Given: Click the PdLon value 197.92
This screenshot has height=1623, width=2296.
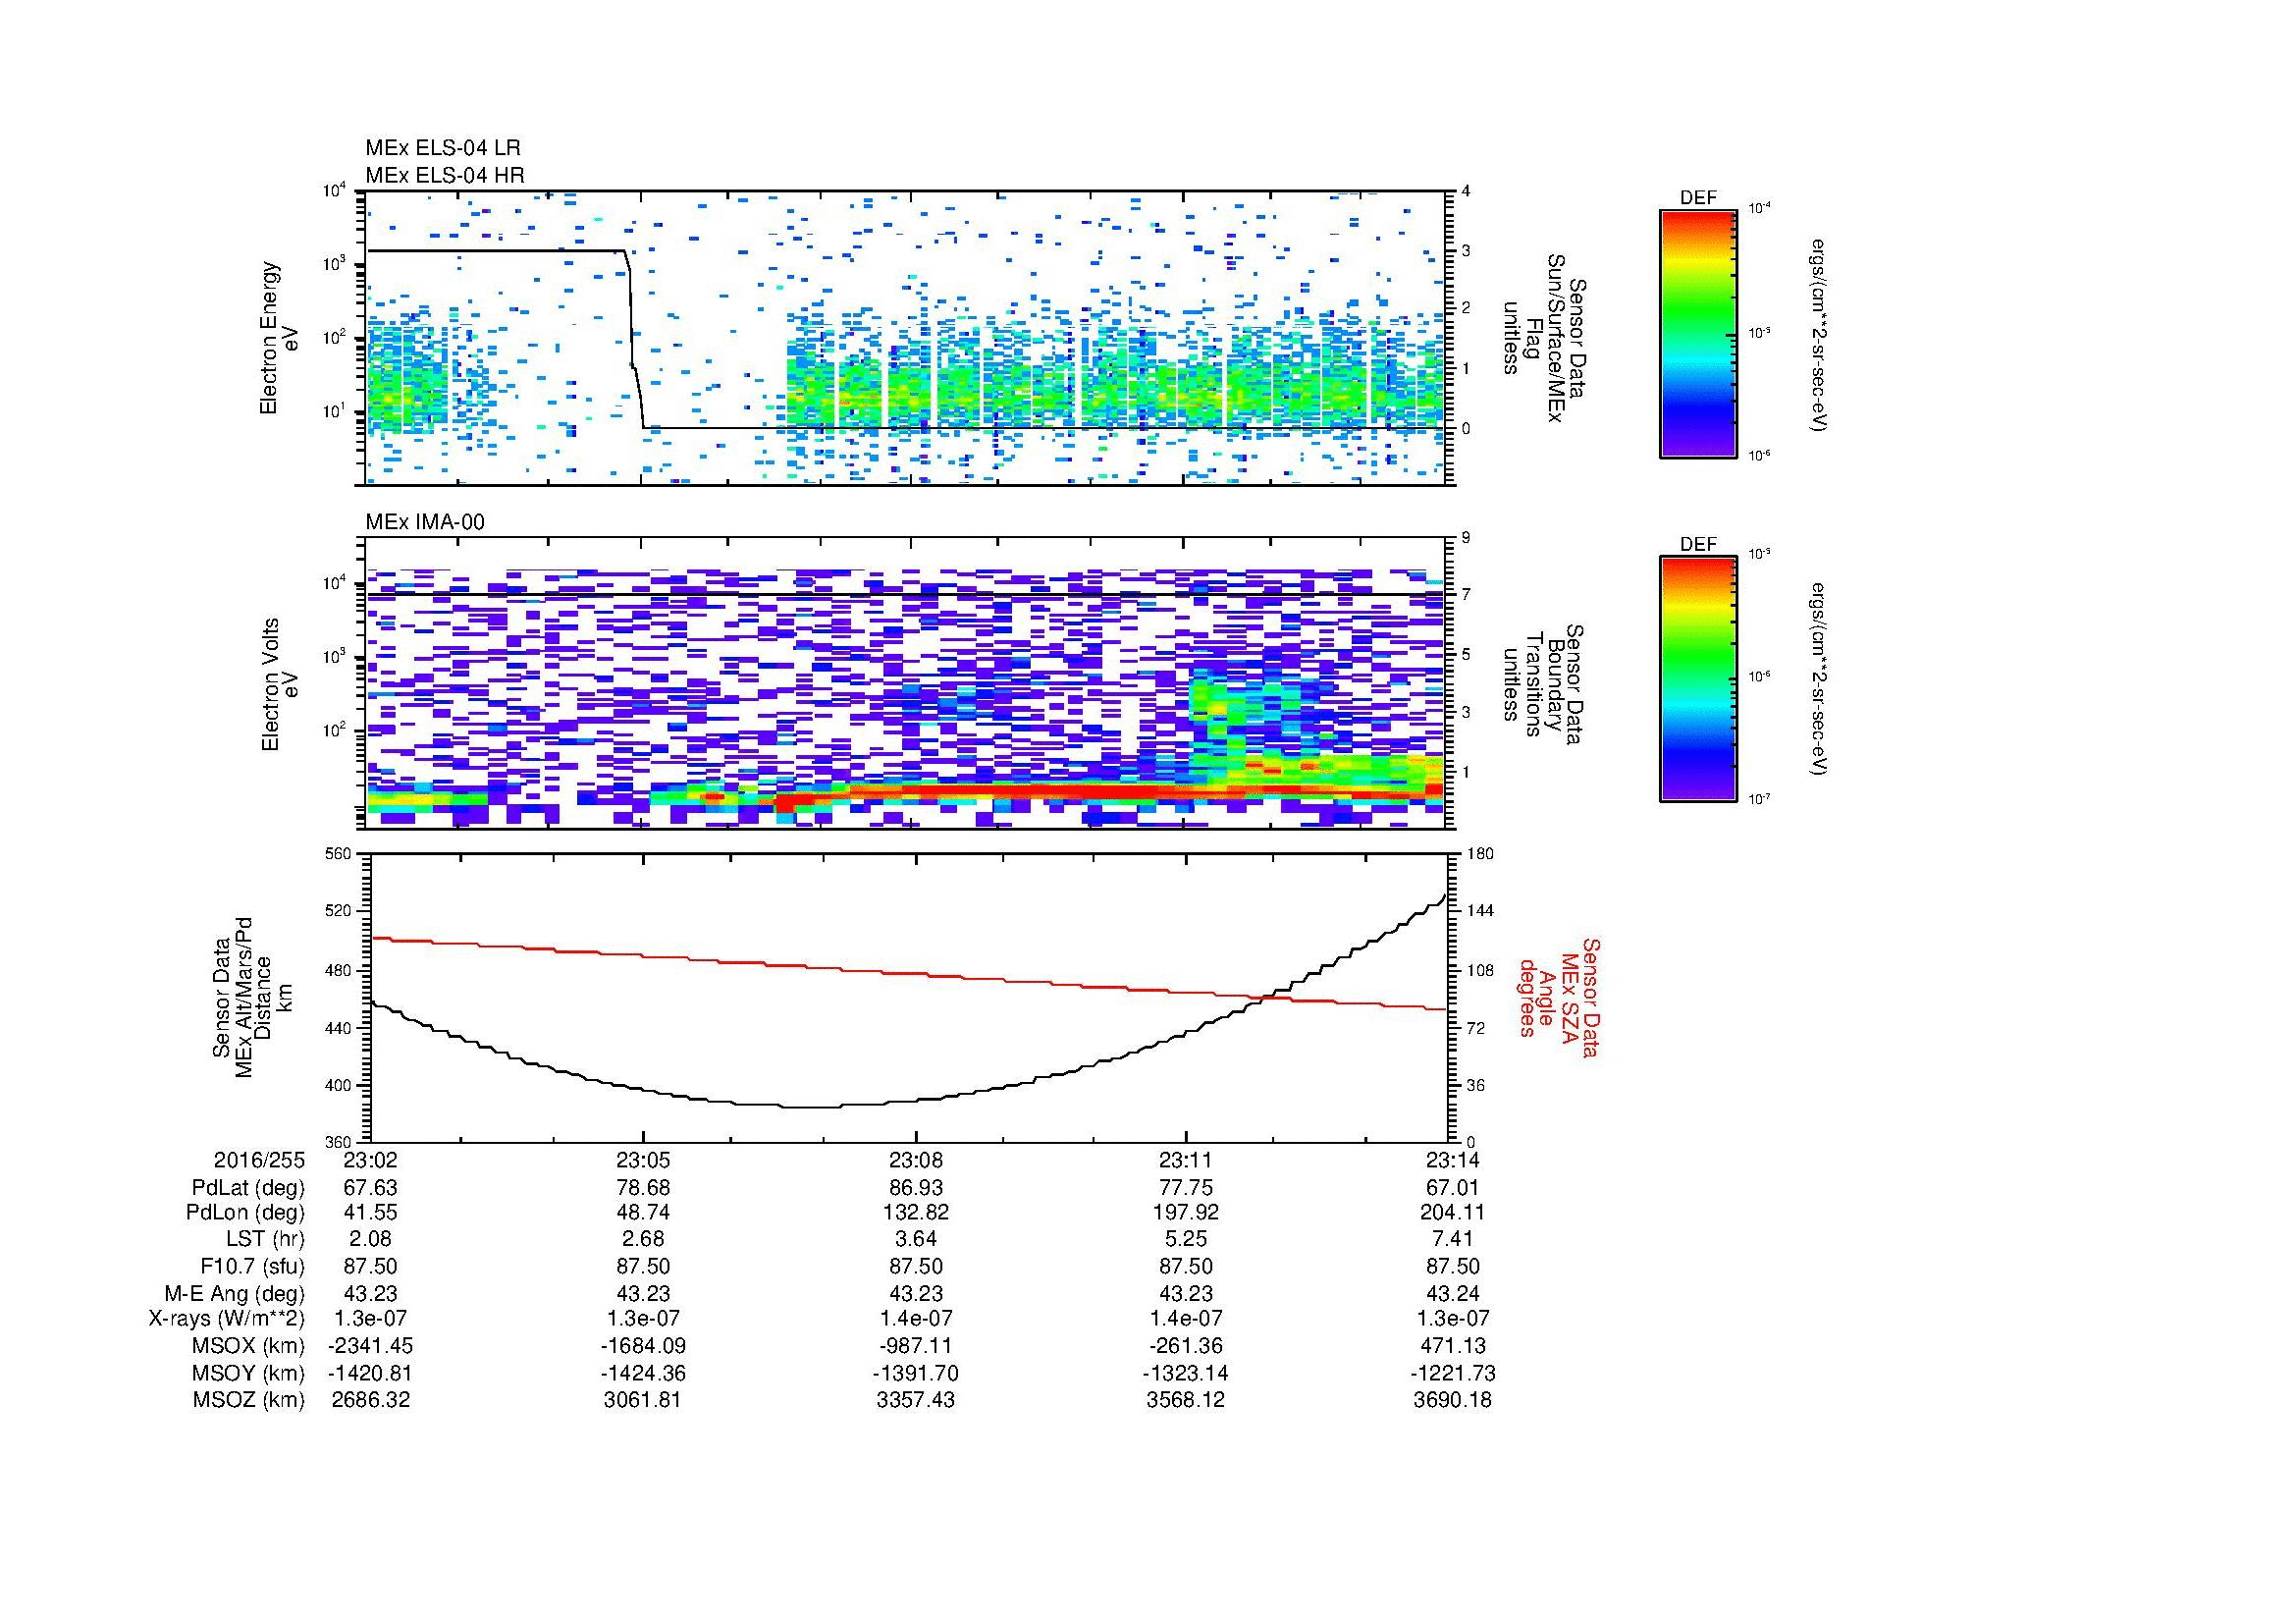Looking at the screenshot, I should click(1186, 1213).
